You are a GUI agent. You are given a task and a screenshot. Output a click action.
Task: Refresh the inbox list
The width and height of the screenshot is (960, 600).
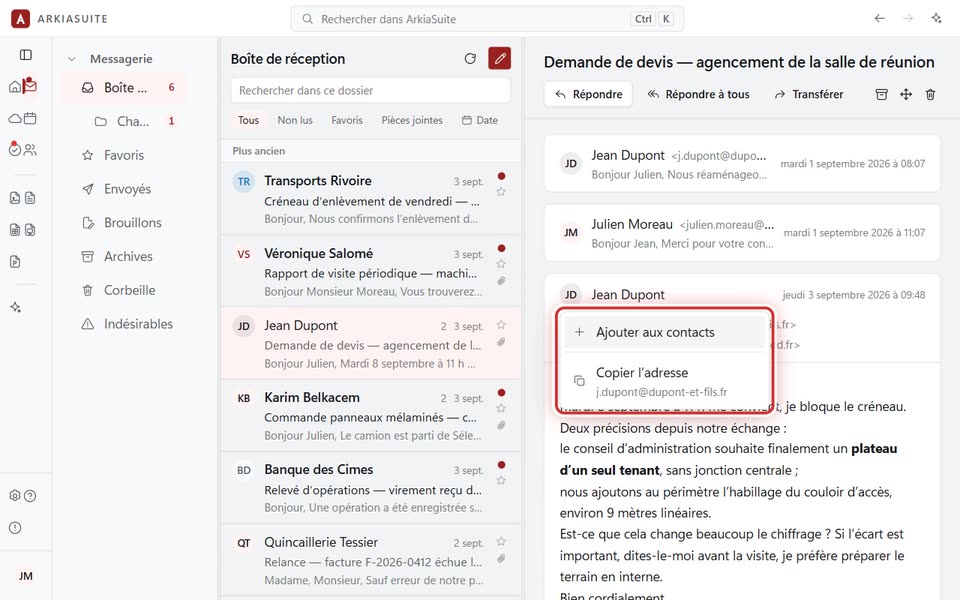pos(470,59)
